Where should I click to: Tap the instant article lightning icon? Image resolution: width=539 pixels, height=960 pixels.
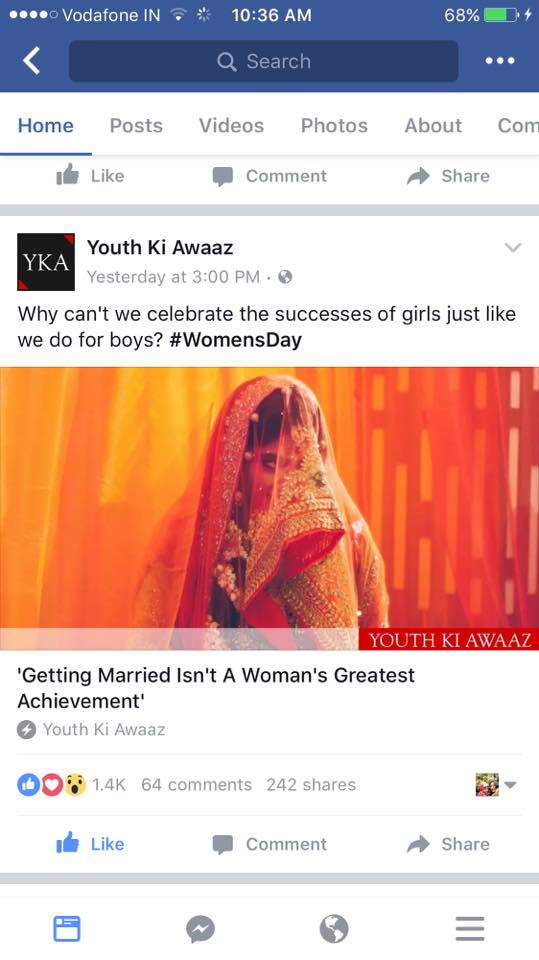26,730
